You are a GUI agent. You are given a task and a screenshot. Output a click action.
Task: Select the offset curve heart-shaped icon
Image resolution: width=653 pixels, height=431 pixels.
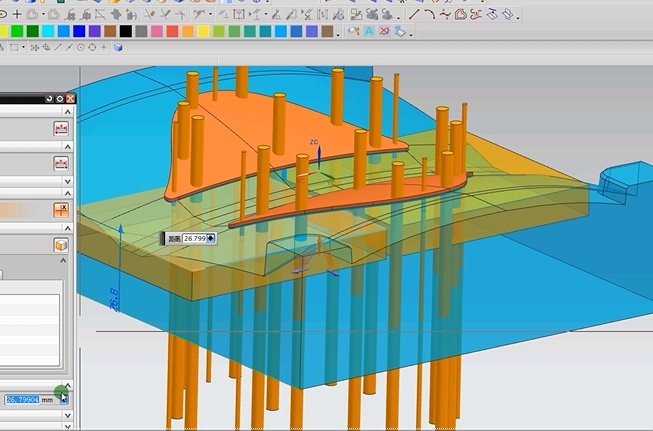[x=32, y=15]
